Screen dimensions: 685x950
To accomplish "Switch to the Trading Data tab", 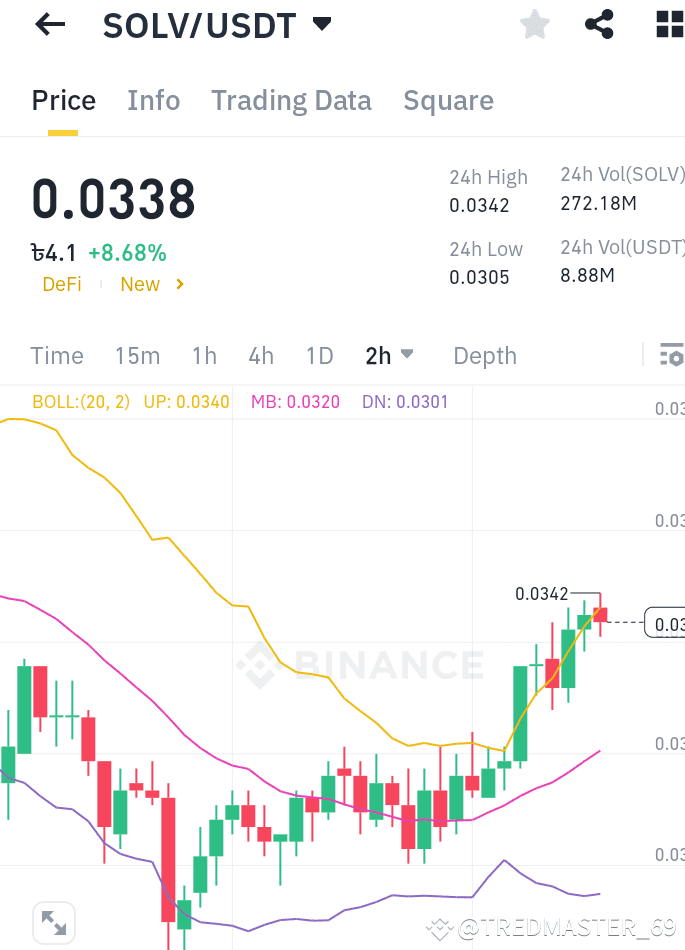I will tap(291, 100).
